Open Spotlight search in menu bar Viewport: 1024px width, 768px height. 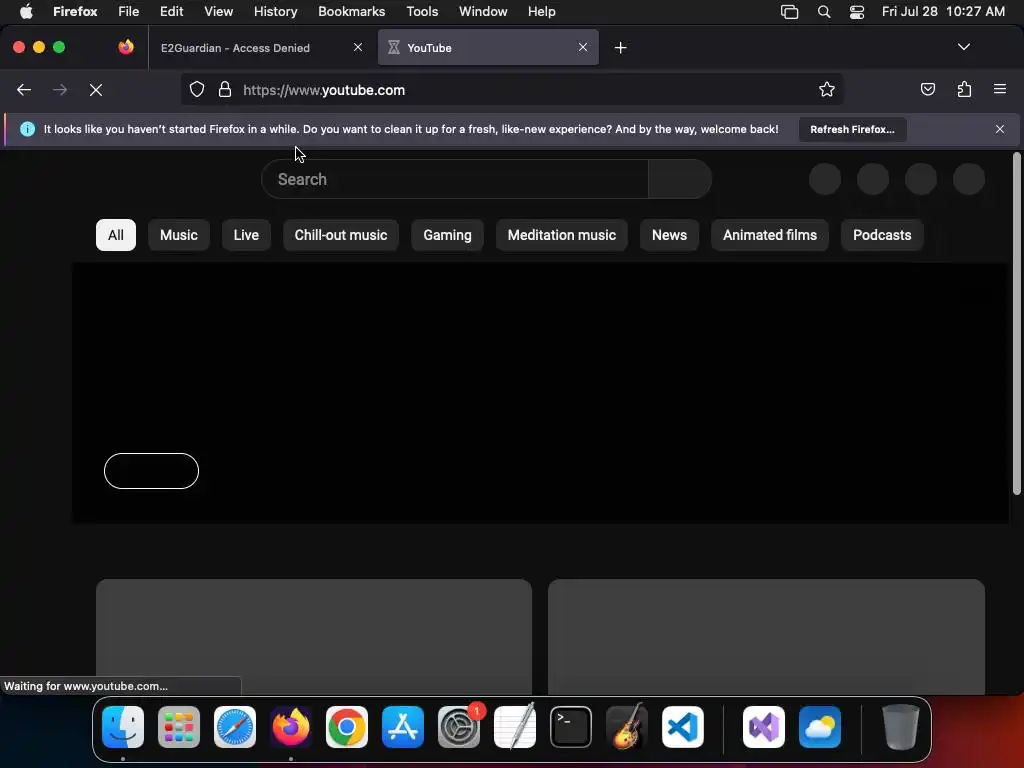(824, 12)
